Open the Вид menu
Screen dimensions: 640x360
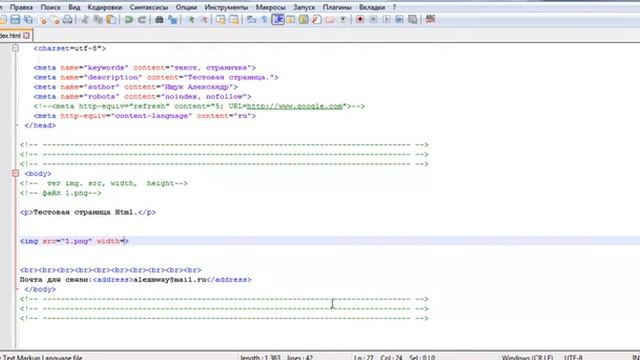coord(74,7)
